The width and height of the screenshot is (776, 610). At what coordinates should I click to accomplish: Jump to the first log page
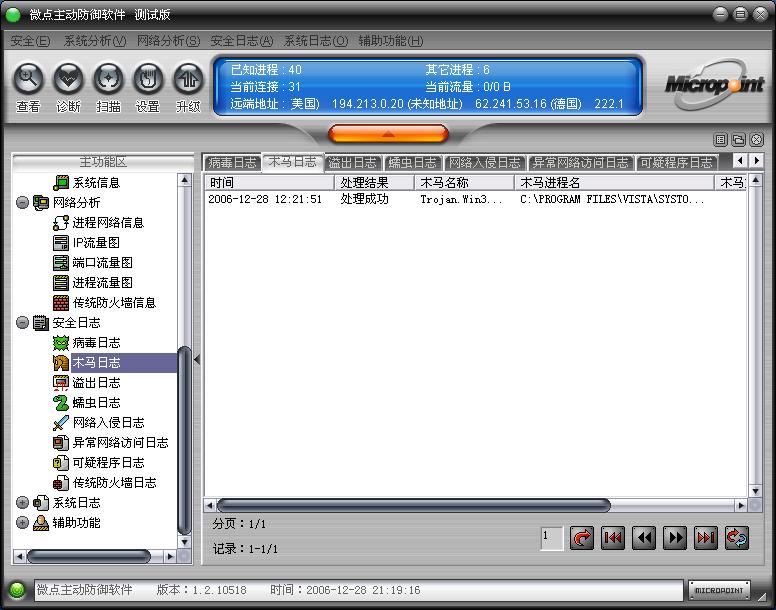tap(613, 538)
